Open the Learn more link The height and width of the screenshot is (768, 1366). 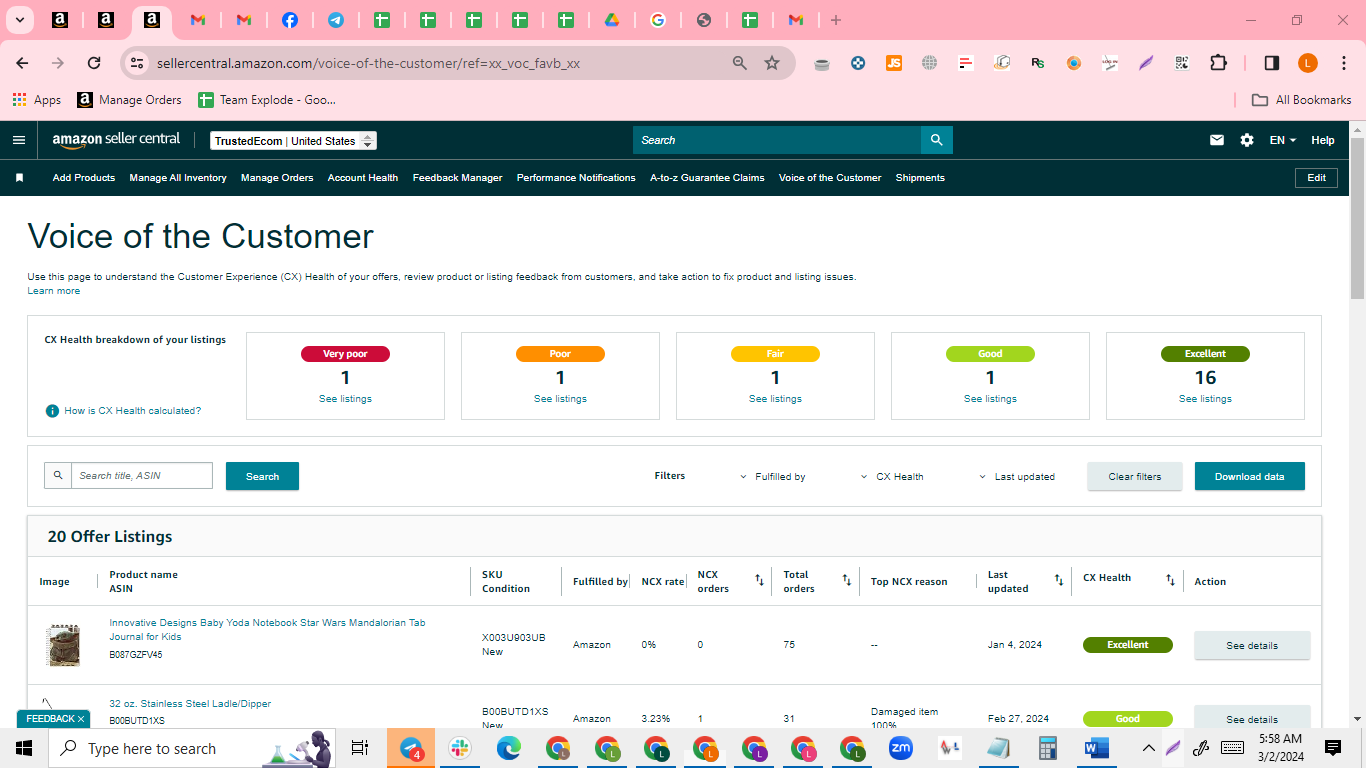54,291
